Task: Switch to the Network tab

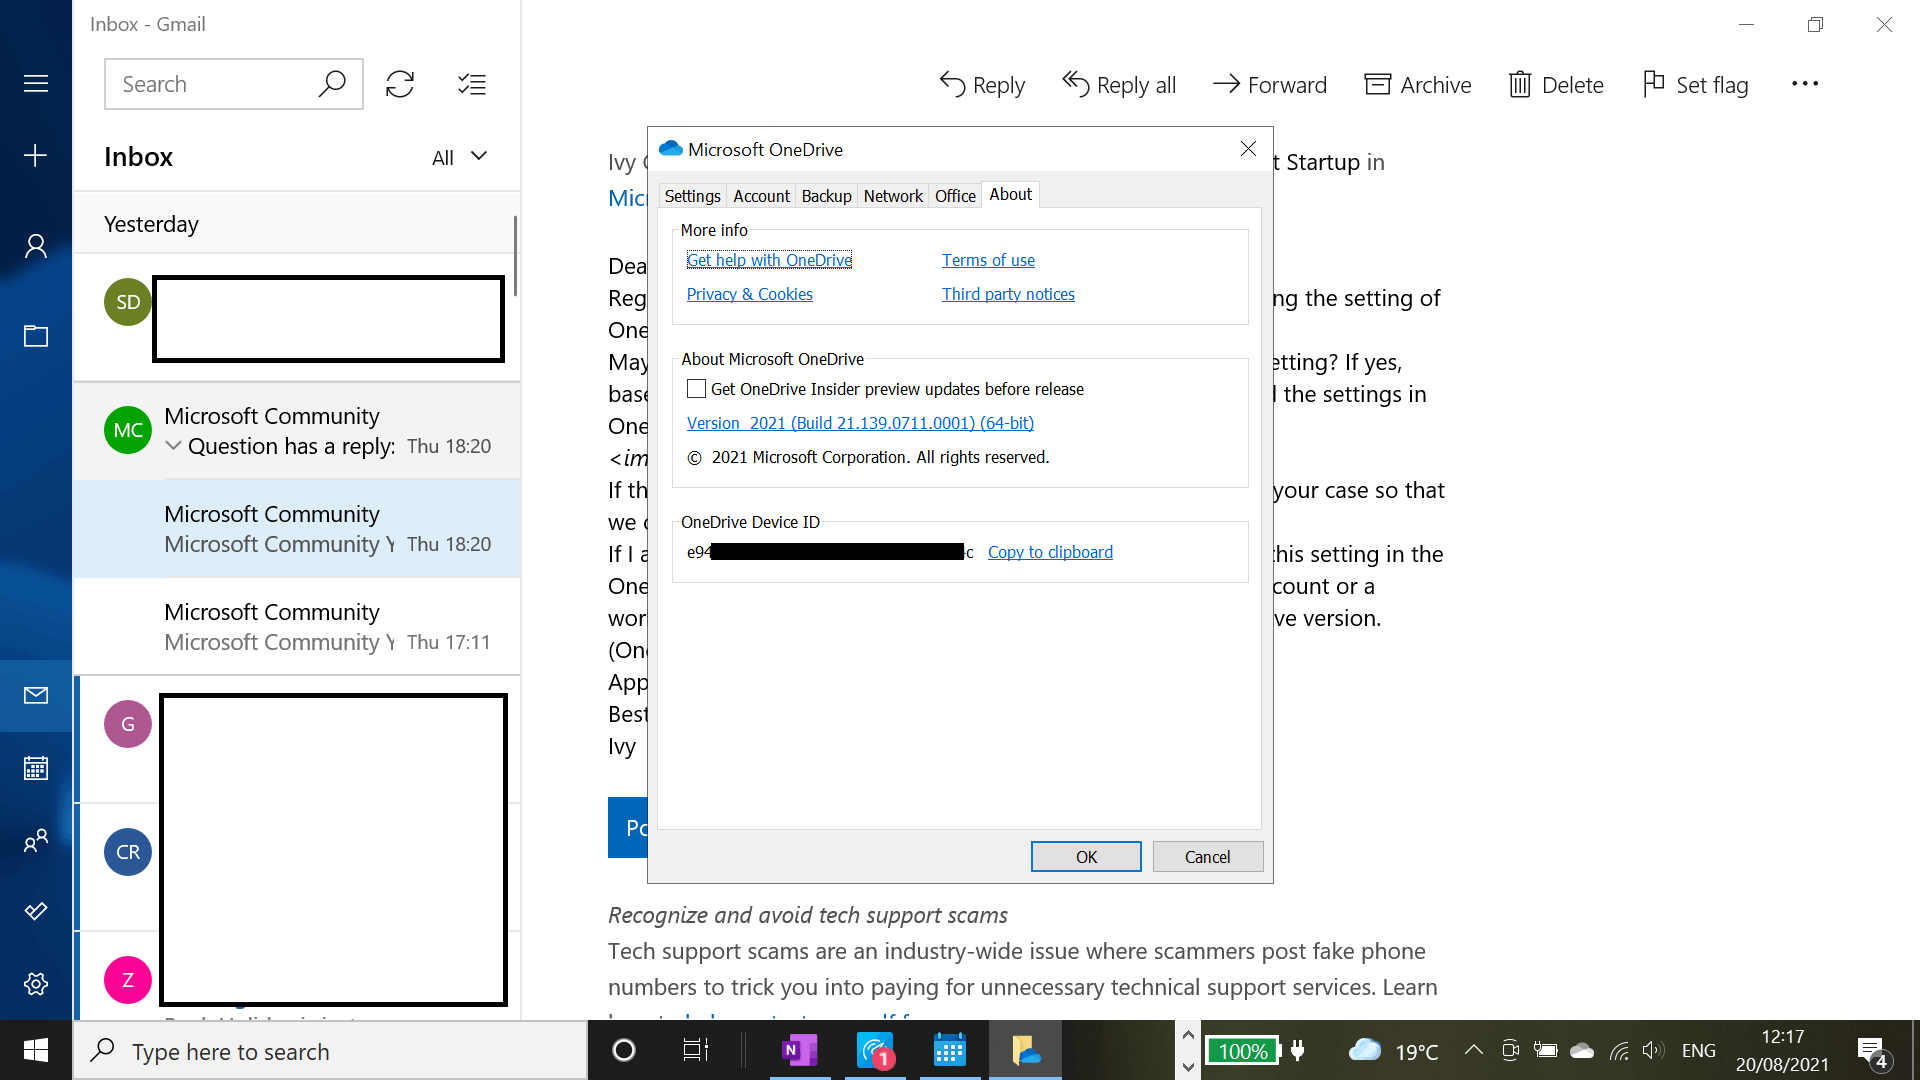Action: tap(894, 195)
